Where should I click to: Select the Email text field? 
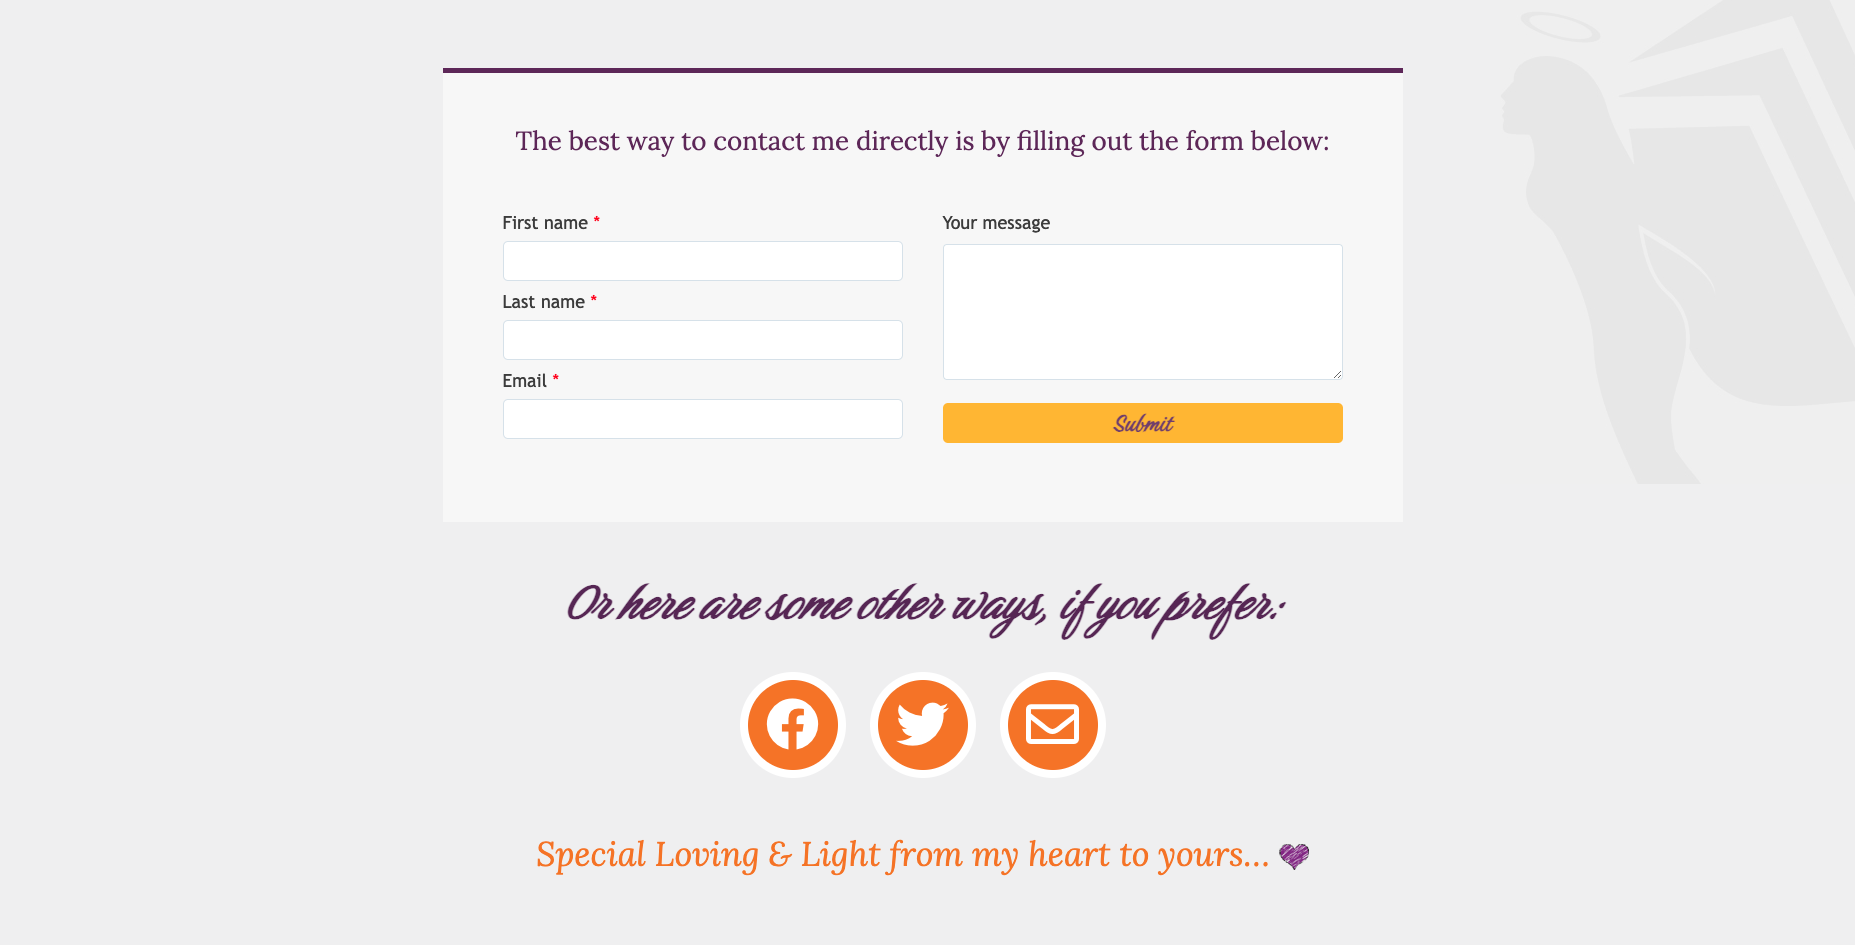pos(702,419)
